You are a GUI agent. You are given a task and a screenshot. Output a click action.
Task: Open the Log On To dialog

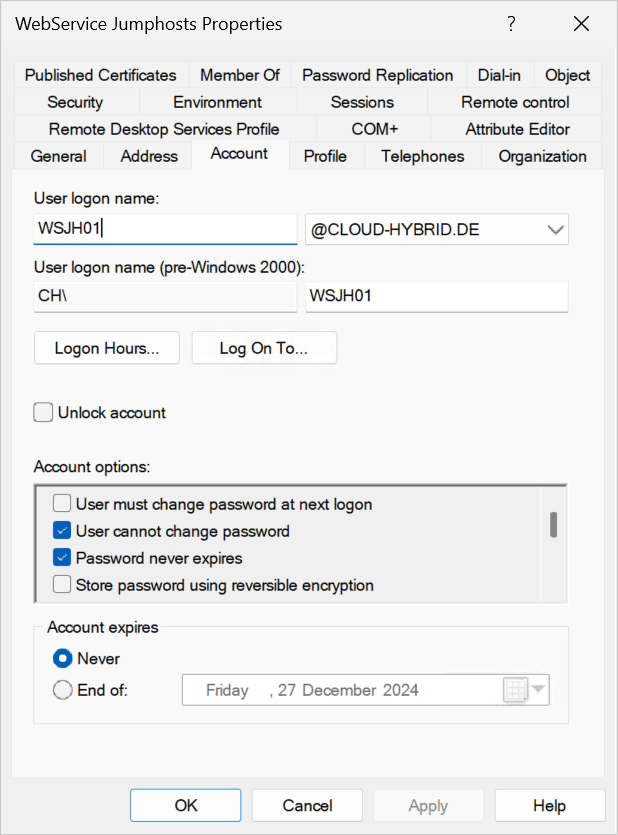coord(264,348)
